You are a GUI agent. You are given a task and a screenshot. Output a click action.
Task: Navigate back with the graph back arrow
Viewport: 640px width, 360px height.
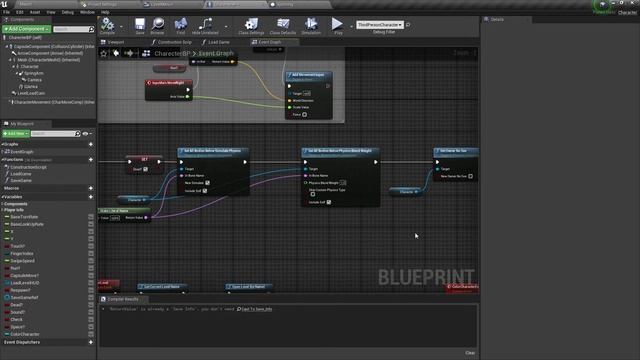pyautogui.click(x=116, y=53)
